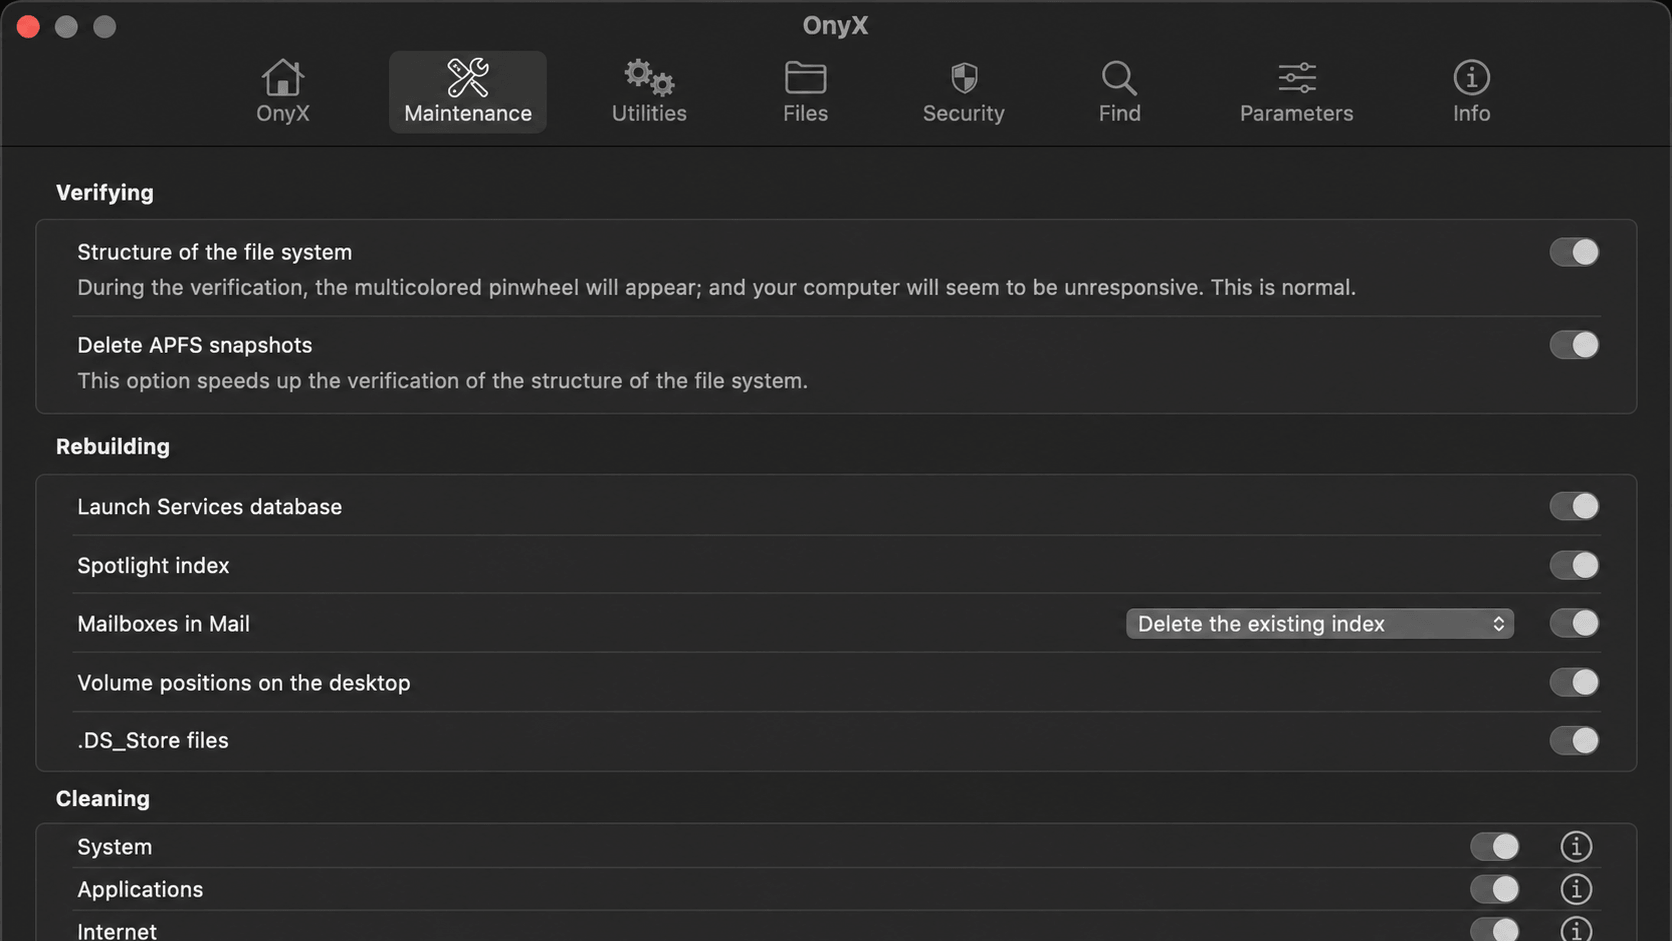Click '.DS_Store files' label
Viewport: 1672px width, 941px height.
click(153, 740)
